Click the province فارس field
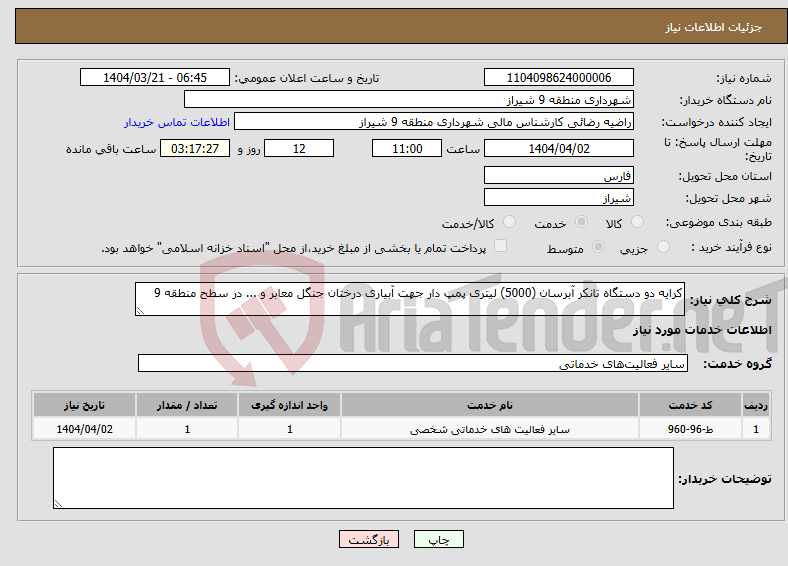The width and height of the screenshot is (788, 566). (x=558, y=175)
